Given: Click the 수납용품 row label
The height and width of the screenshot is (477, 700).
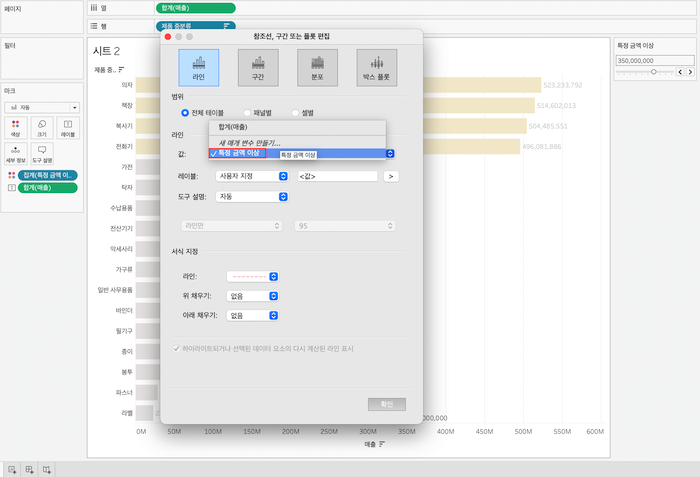Looking at the screenshot, I should point(121,208).
